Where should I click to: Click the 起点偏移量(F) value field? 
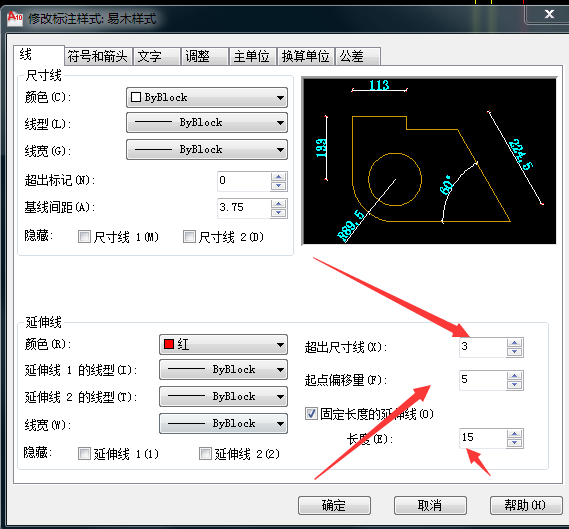[x=483, y=380]
